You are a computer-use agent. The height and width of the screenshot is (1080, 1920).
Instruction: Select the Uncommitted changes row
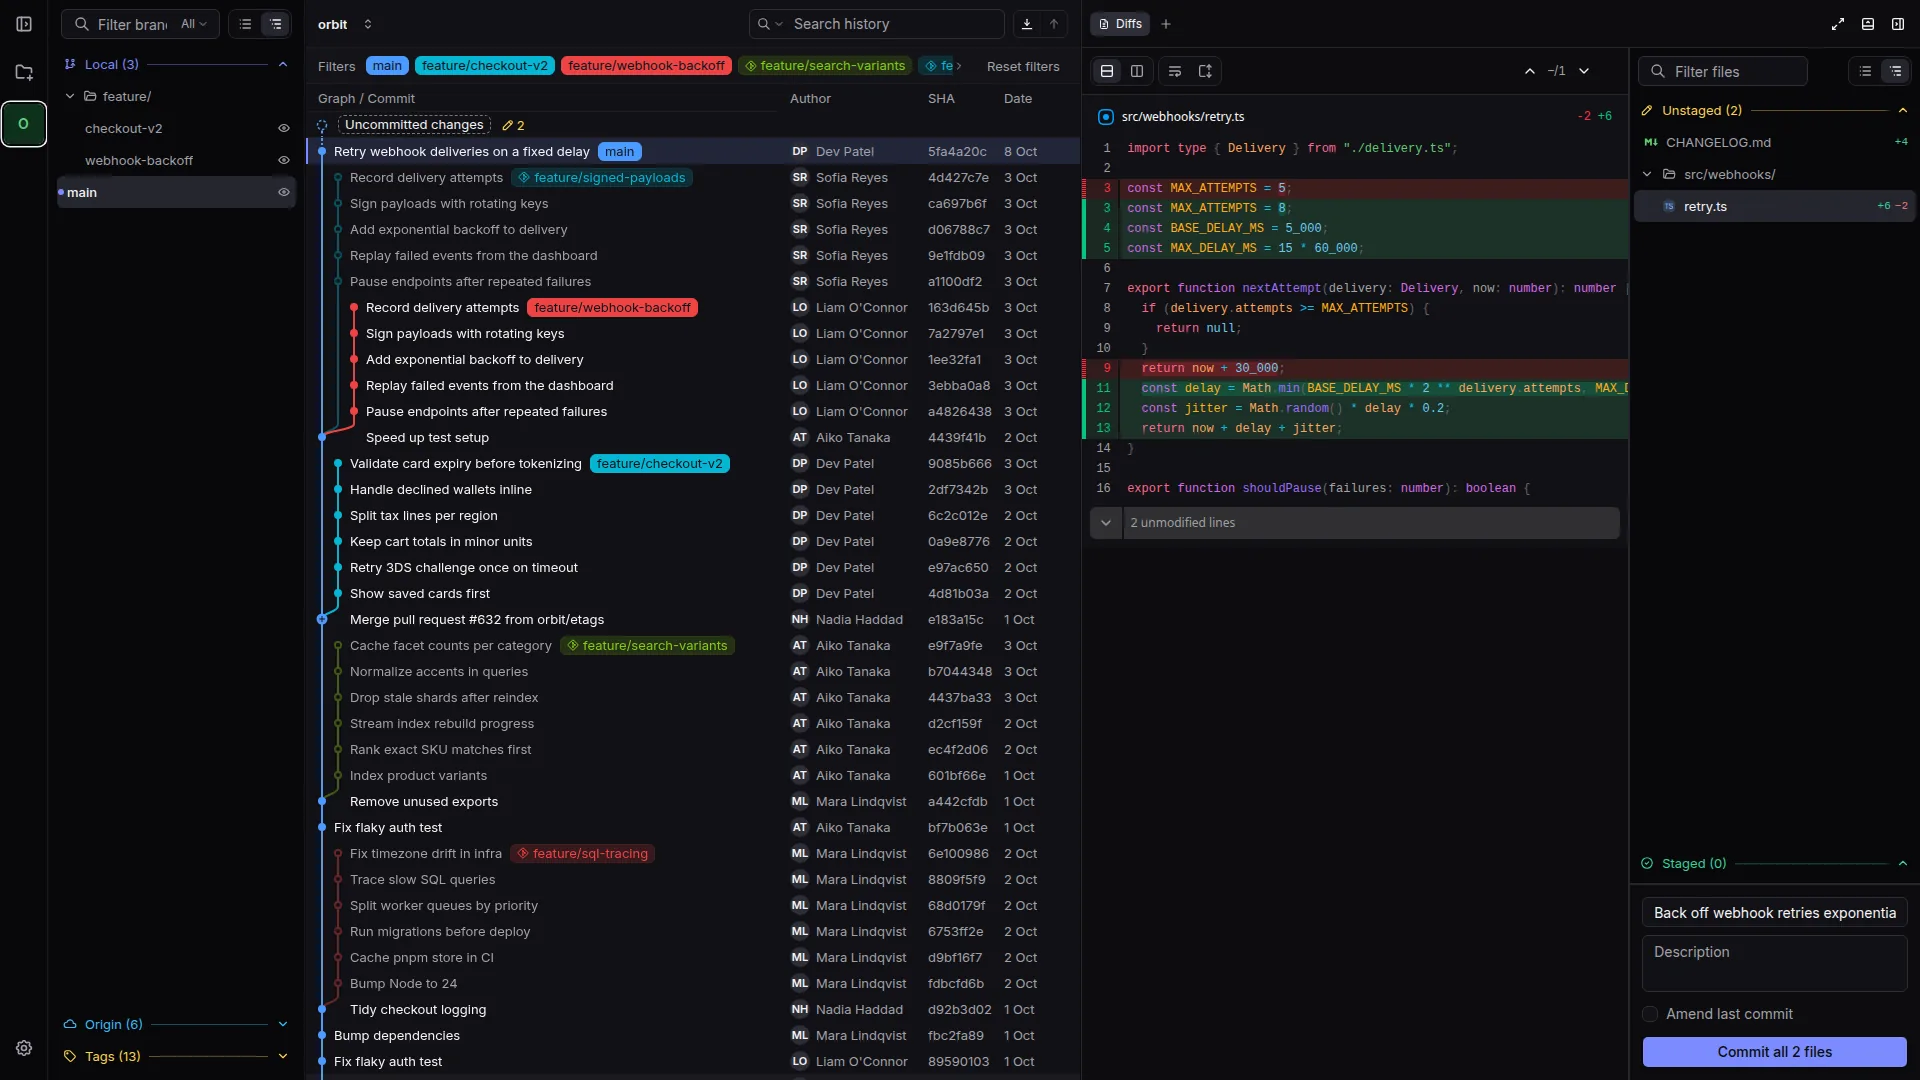point(693,125)
